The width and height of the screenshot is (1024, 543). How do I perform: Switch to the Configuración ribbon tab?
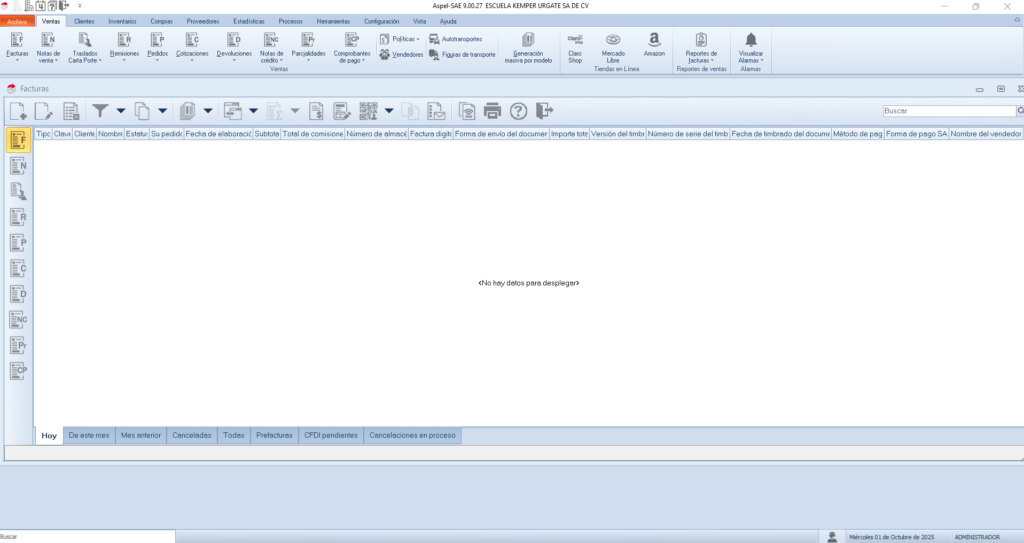(x=381, y=22)
